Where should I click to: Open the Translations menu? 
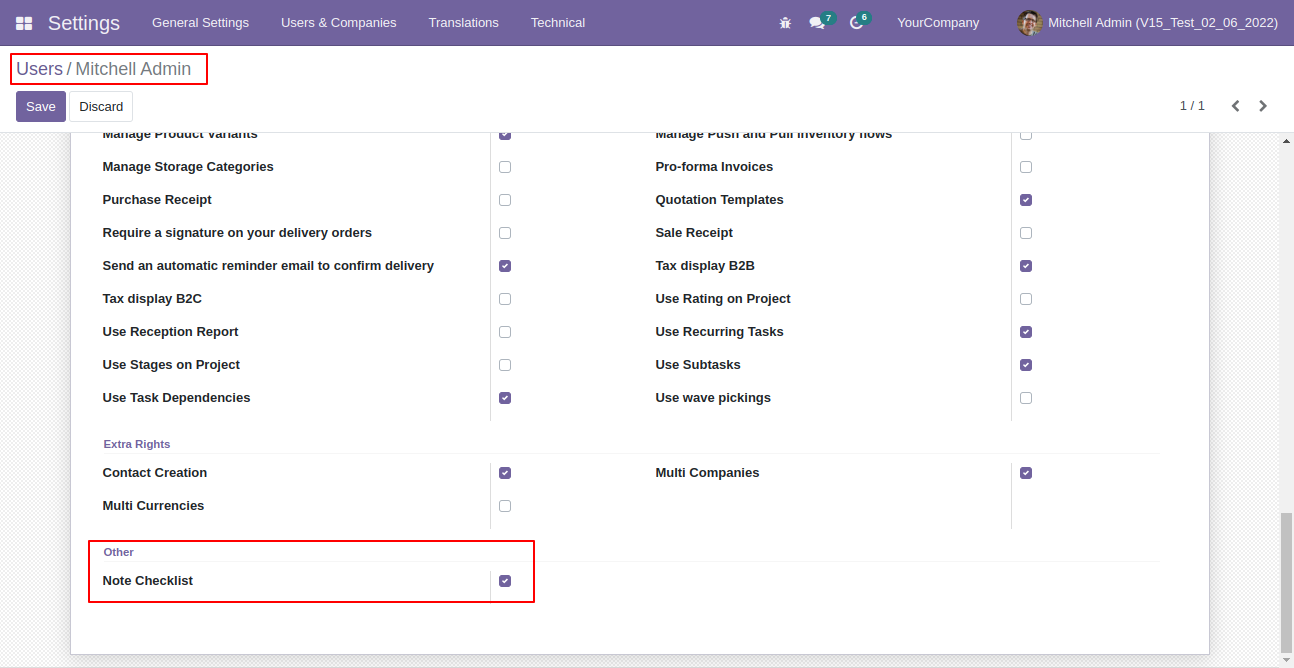[463, 22]
